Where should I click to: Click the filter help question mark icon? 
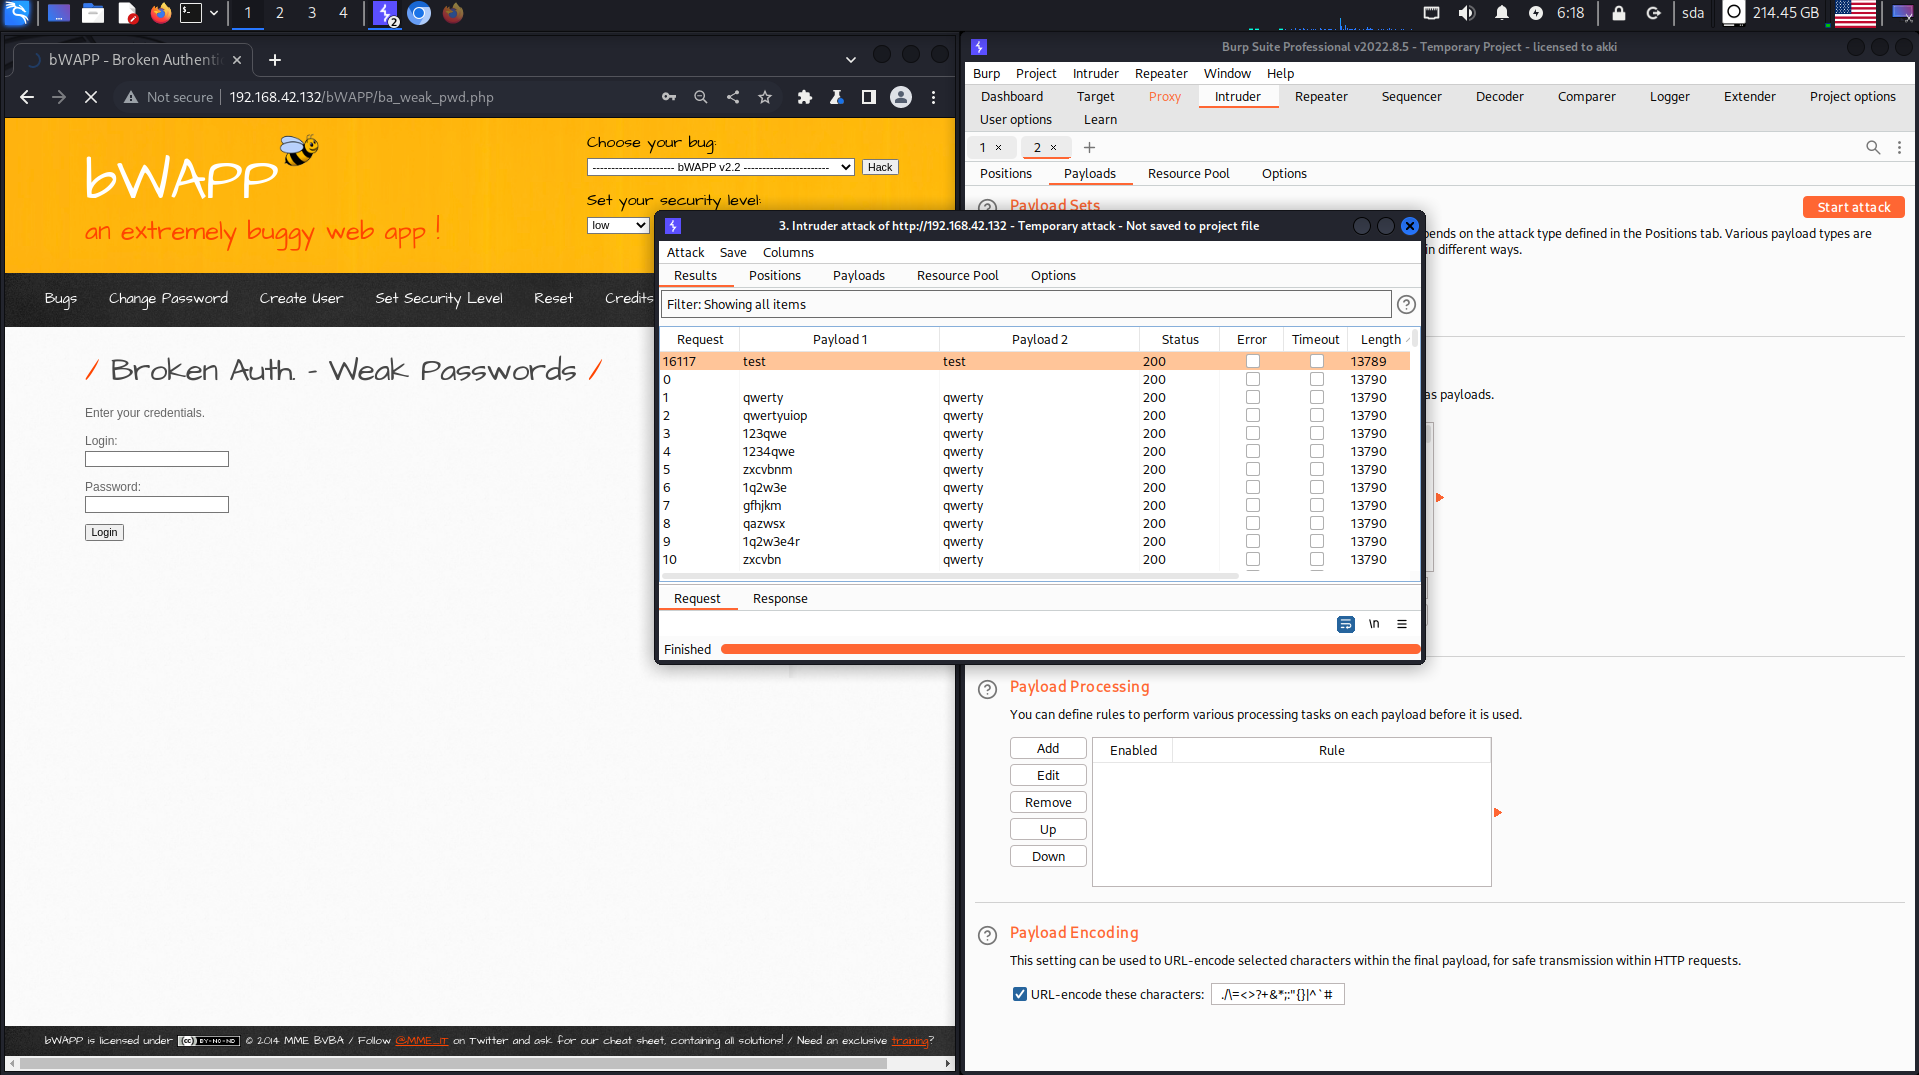(x=1406, y=305)
